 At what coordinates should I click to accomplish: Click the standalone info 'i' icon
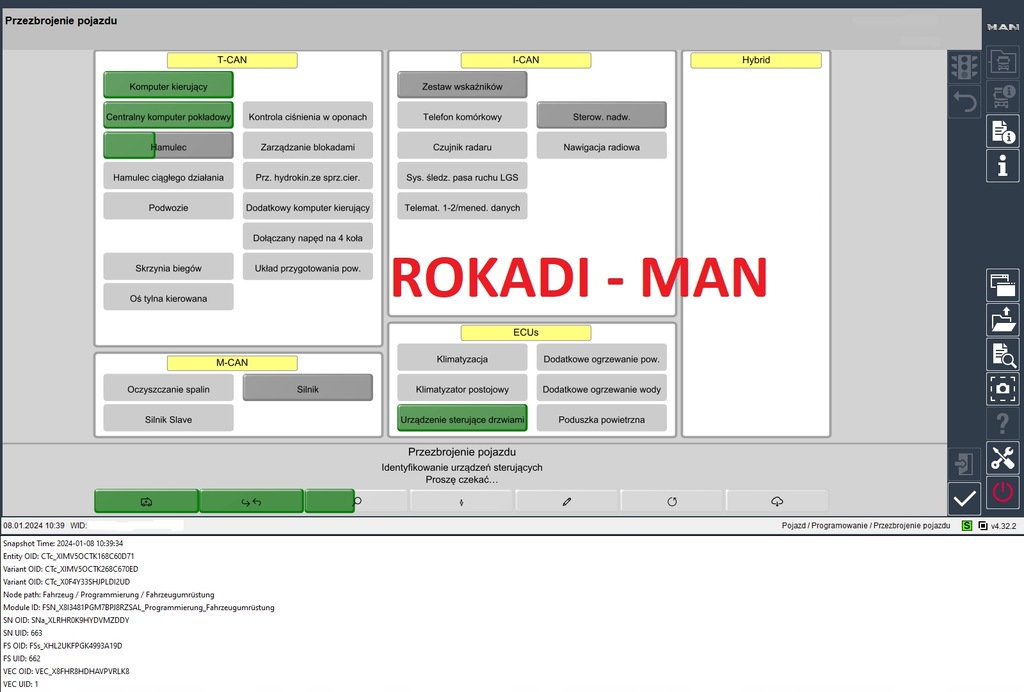pyautogui.click(x=1002, y=166)
